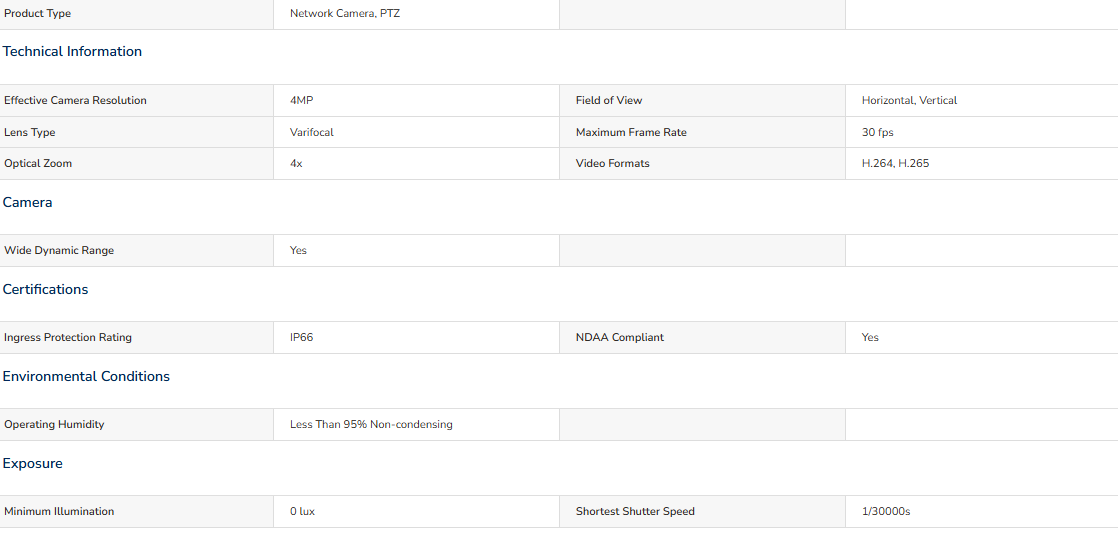
Task: Select the Wide Dynamic Range label
Action: tap(59, 251)
